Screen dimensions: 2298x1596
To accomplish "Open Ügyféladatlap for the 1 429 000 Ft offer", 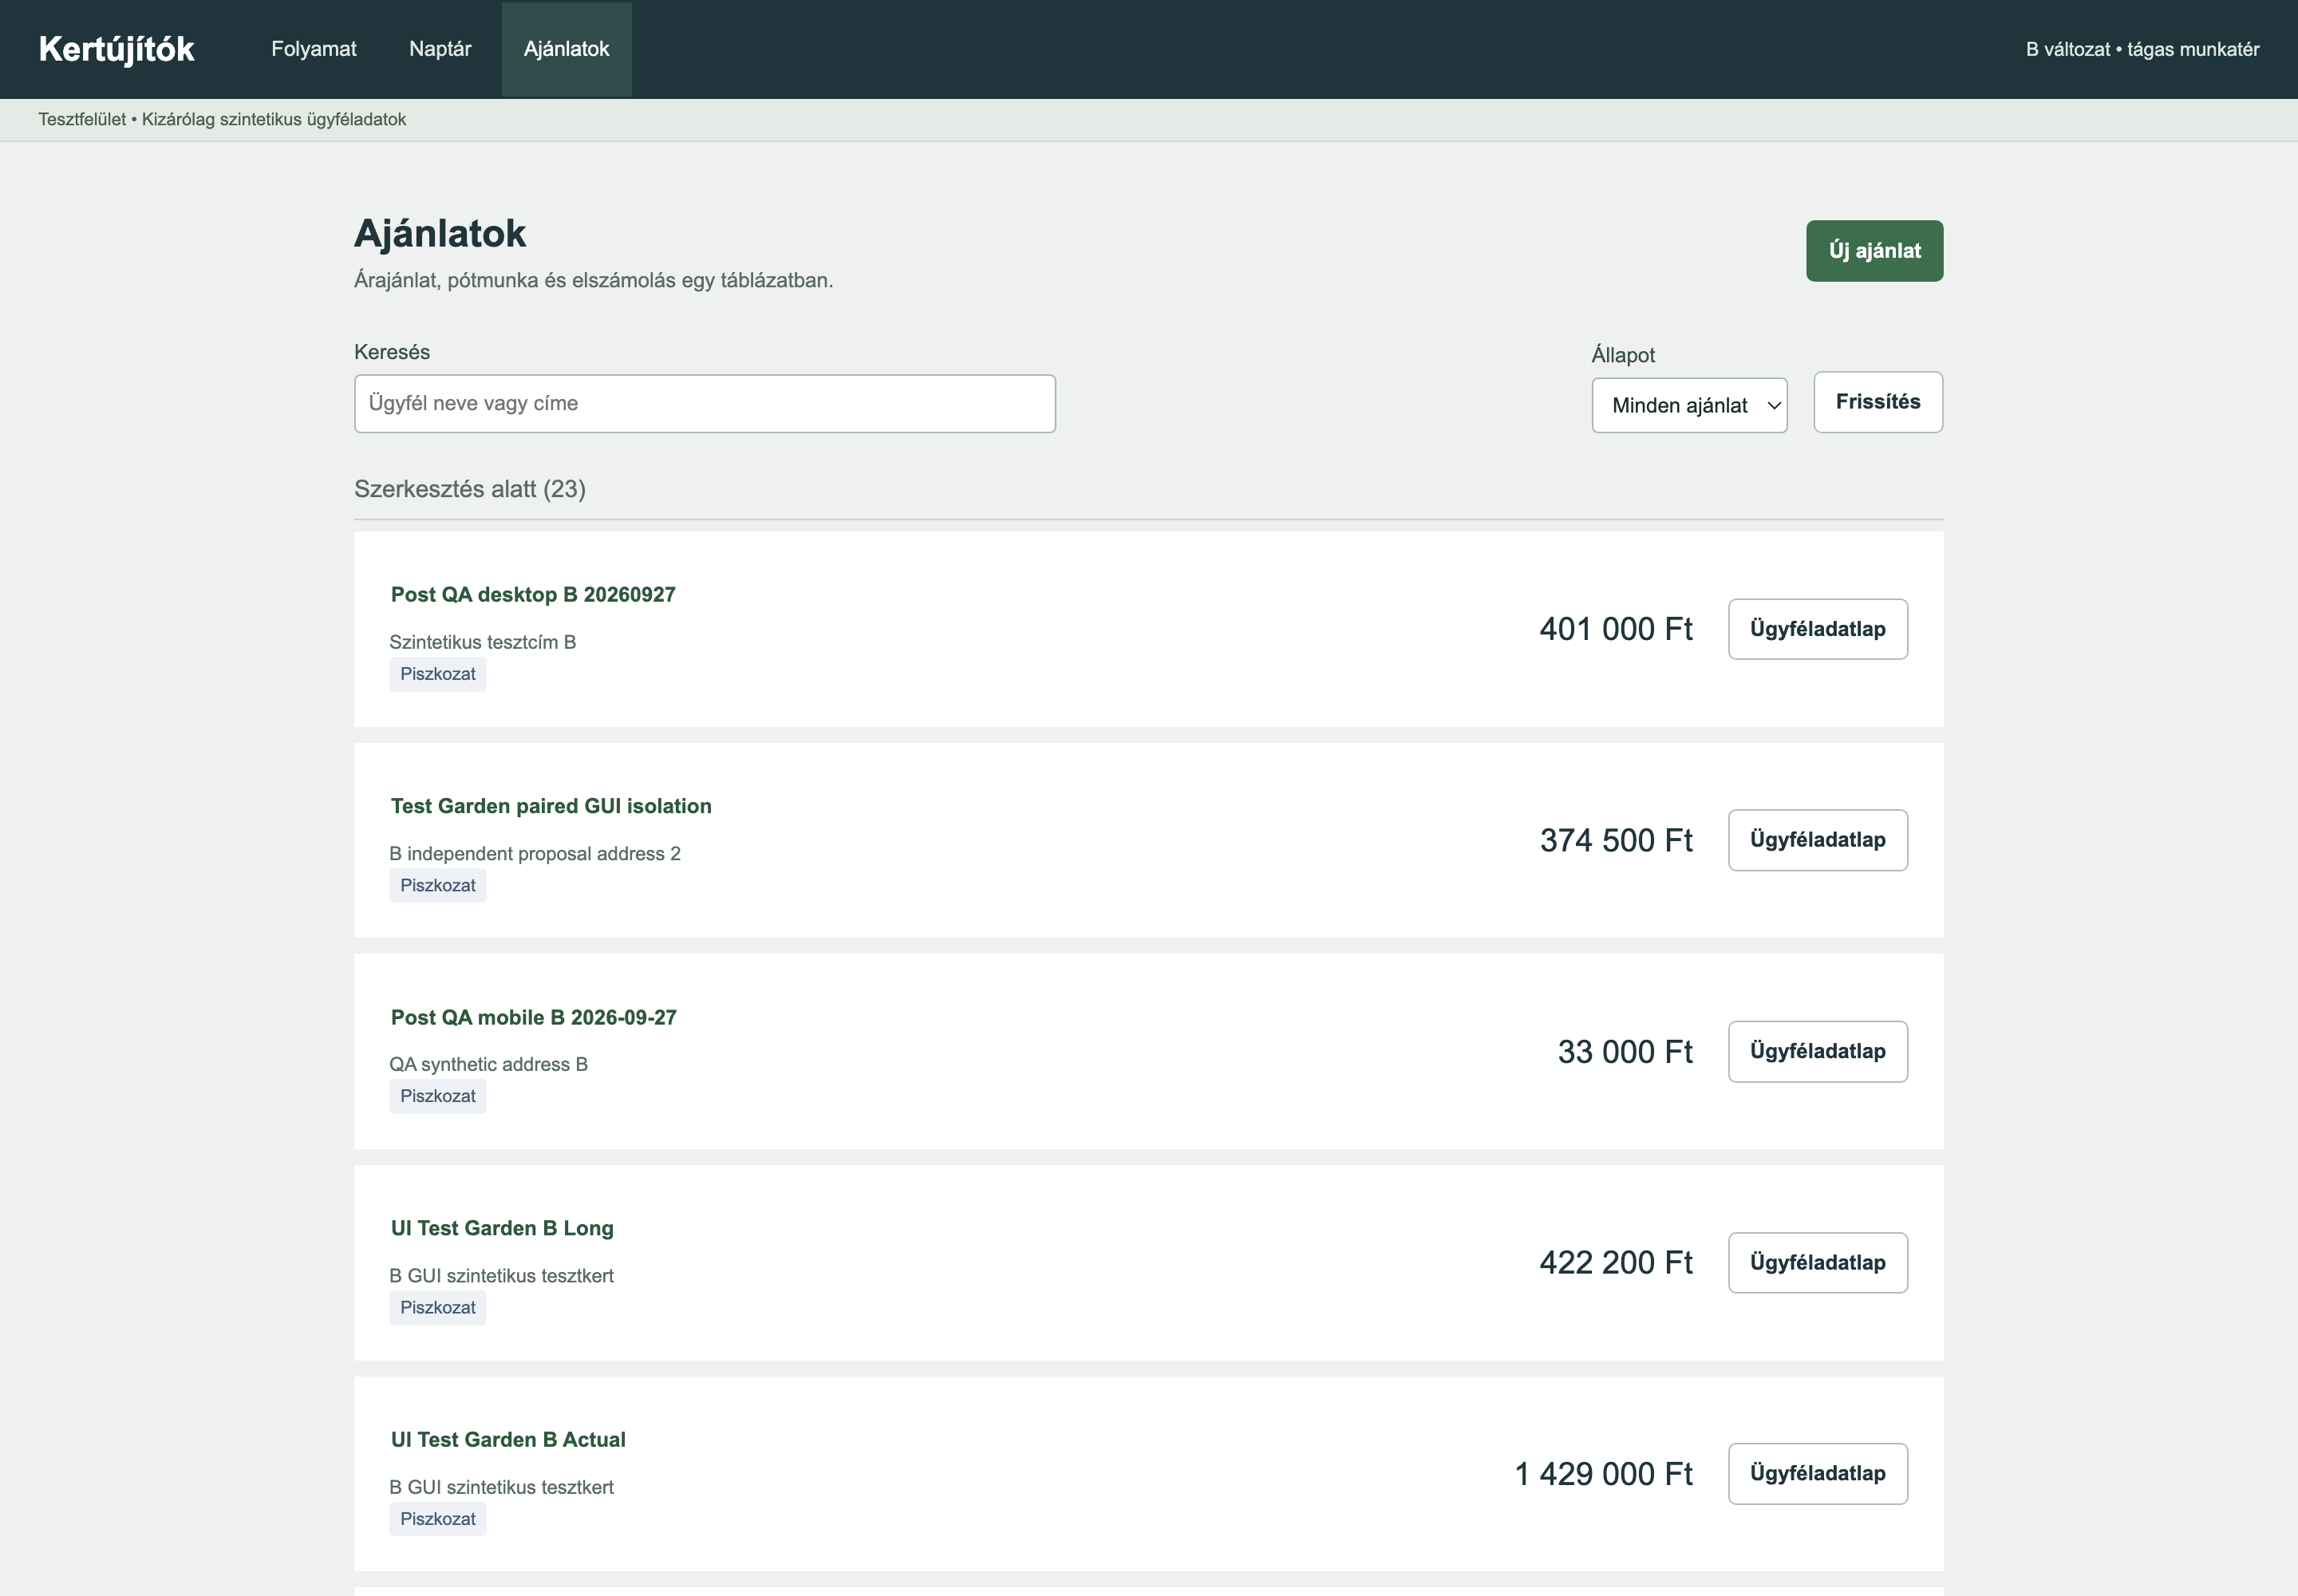I will [x=1817, y=1473].
